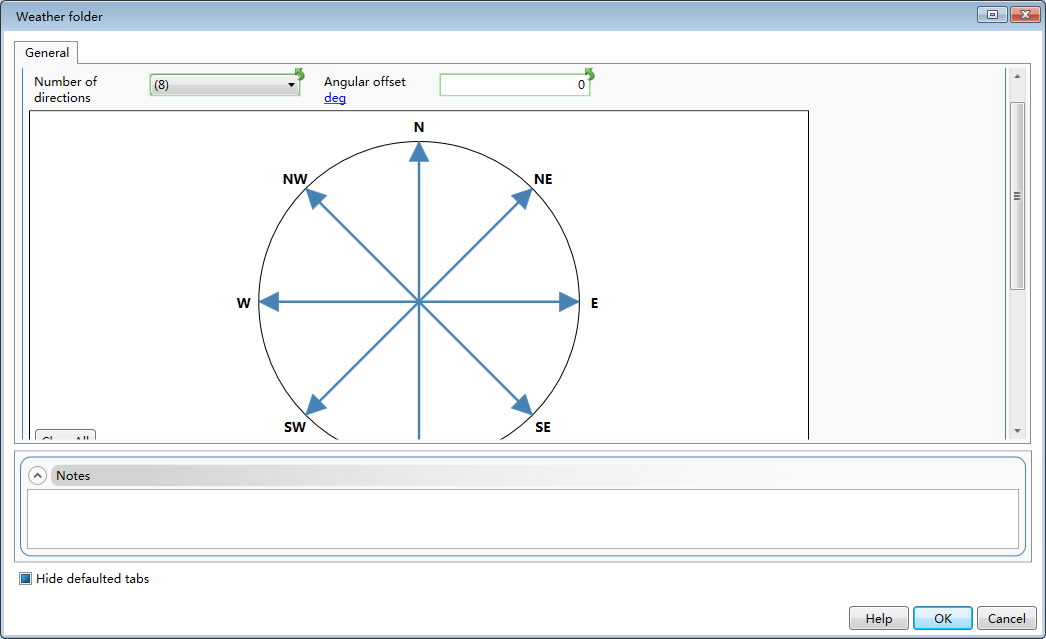The width and height of the screenshot is (1046, 639).
Task: Reset the Number of directions value icon
Action: click(300, 73)
